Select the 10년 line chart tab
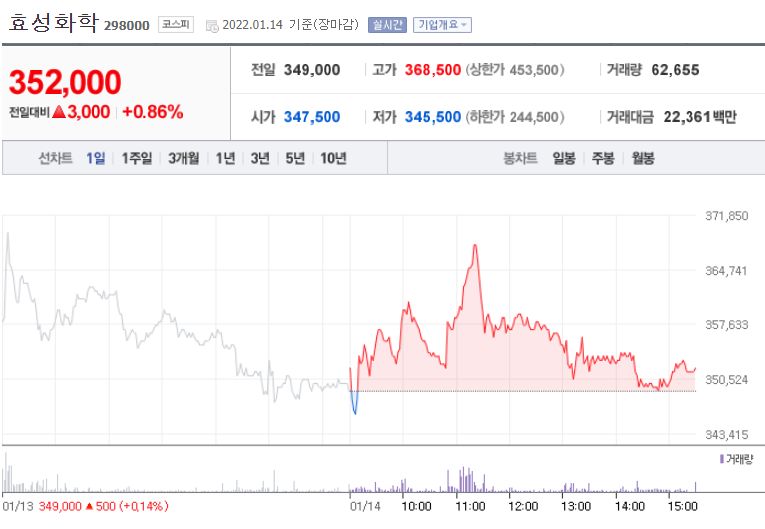 click(333, 158)
